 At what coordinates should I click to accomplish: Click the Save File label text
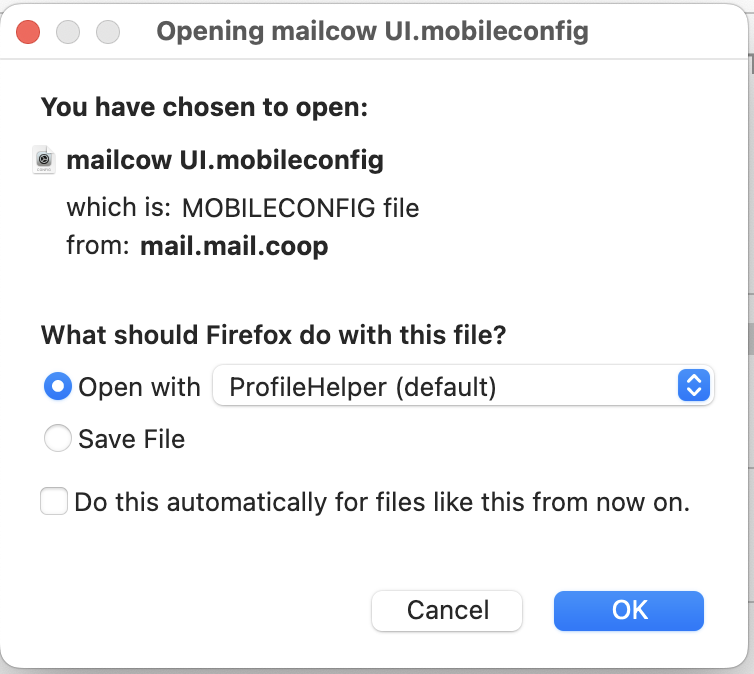tap(132, 439)
